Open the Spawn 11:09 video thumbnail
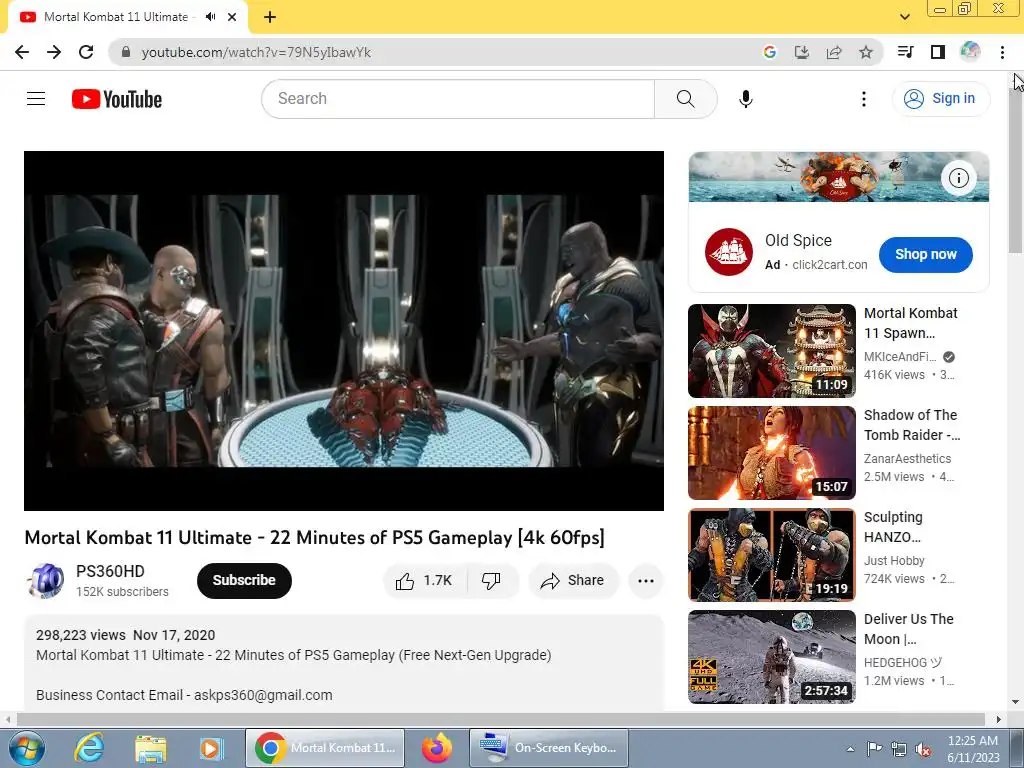The width and height of the screenshot is (1024, 768). [771, 351]
